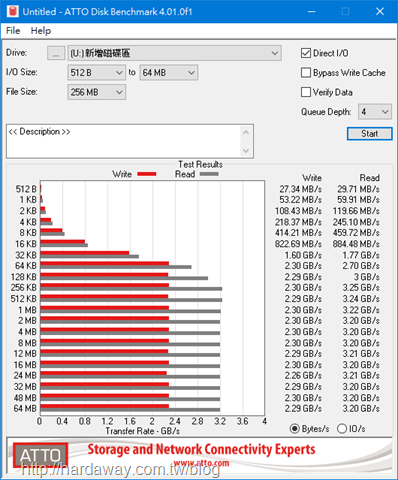This screenshot has width=398, height=480.
Task: Click the 48 MB row label
Action: tap(25, 398)
